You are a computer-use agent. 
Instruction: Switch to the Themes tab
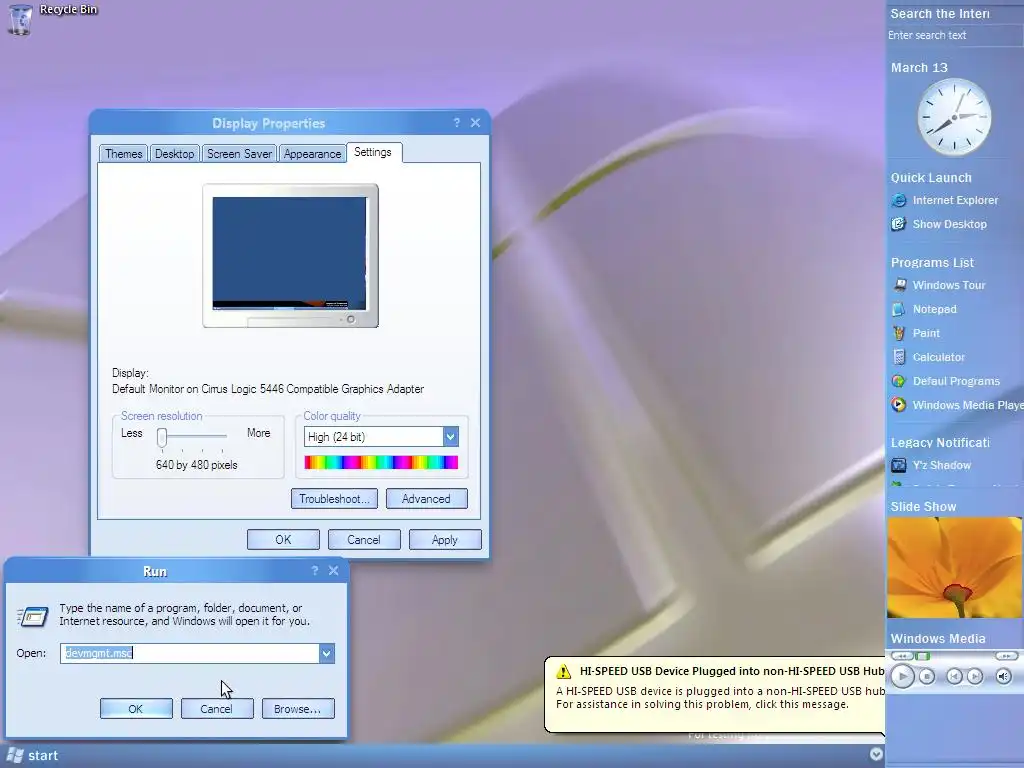point(123,153)
